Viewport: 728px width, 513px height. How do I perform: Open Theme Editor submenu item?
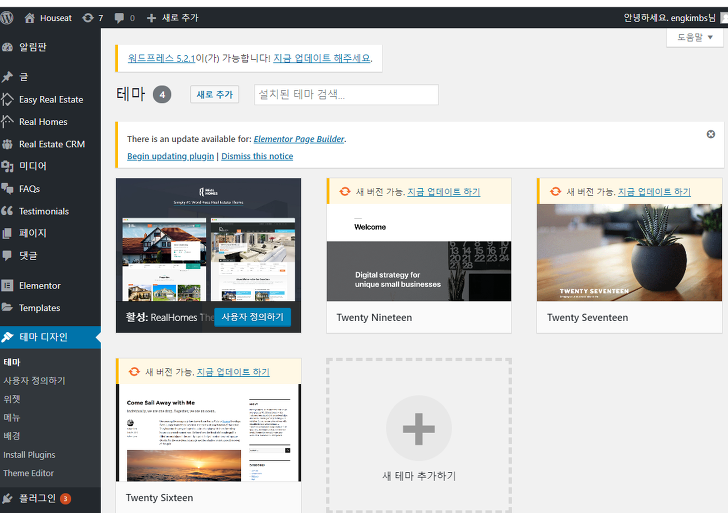pos(28,473)
